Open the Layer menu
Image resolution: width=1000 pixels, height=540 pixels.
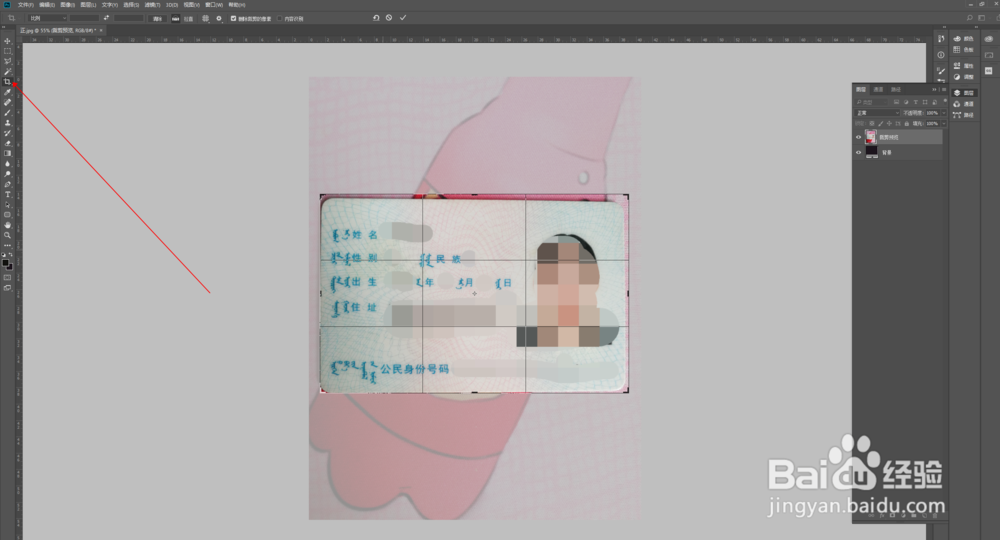88,5
